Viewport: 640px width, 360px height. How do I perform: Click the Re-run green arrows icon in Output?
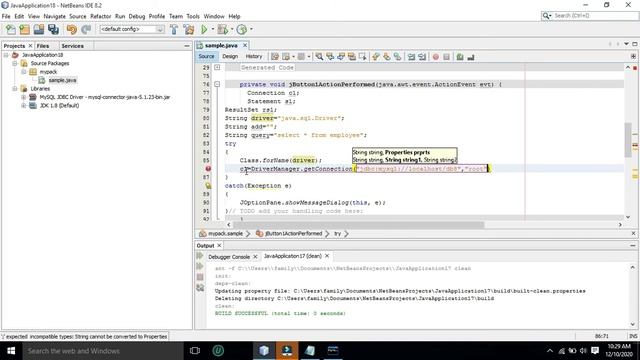(x=200, y=256)
